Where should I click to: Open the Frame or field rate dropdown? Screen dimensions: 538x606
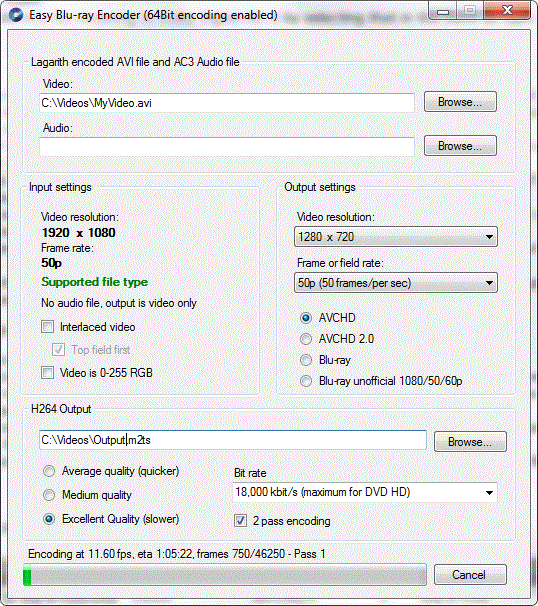click(x=396, y=283)
